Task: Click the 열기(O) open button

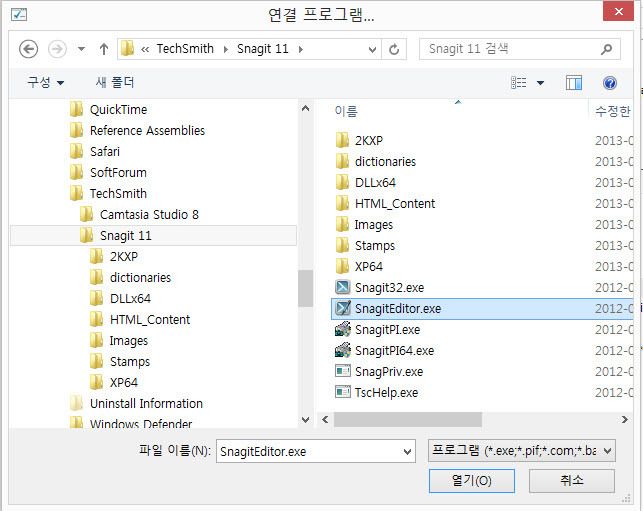Action: tap(472, 480)
